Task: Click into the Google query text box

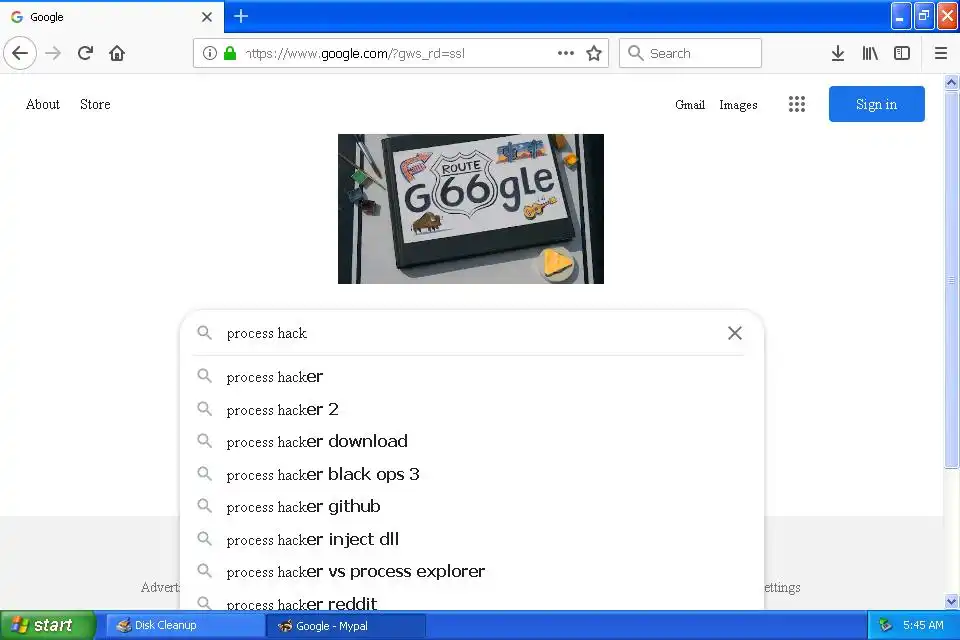Action: pyautogui.click(x=471, y=333)
